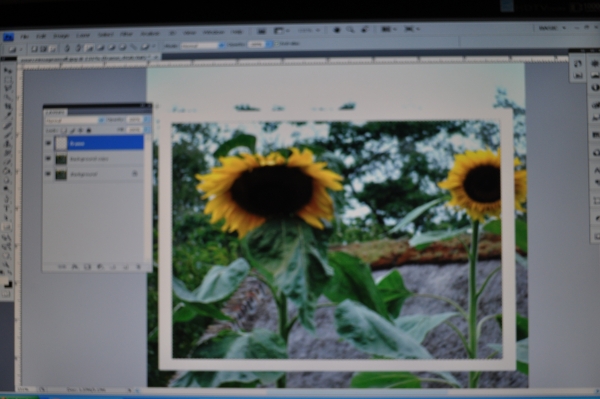
Task: Hide the frame layer with eye icon
Action: [x=48, y=143]
